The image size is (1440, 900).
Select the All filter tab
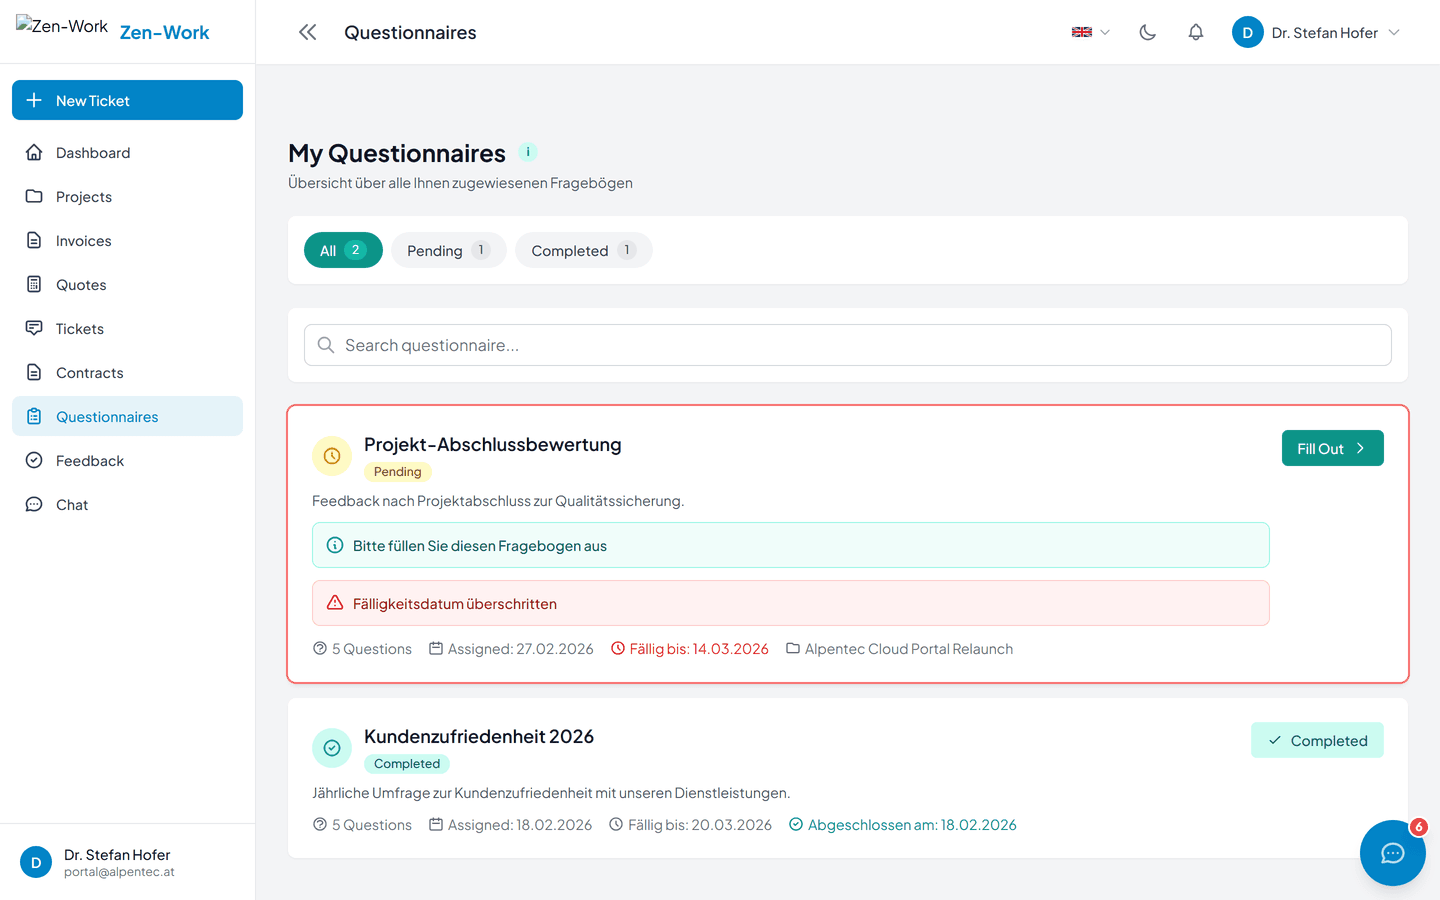343,250
